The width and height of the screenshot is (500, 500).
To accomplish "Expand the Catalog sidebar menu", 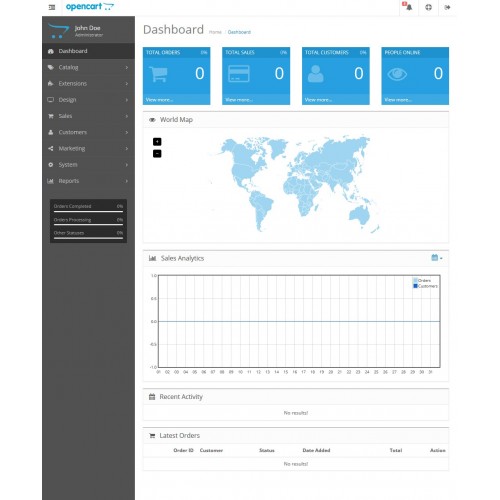I will [88, 67].
